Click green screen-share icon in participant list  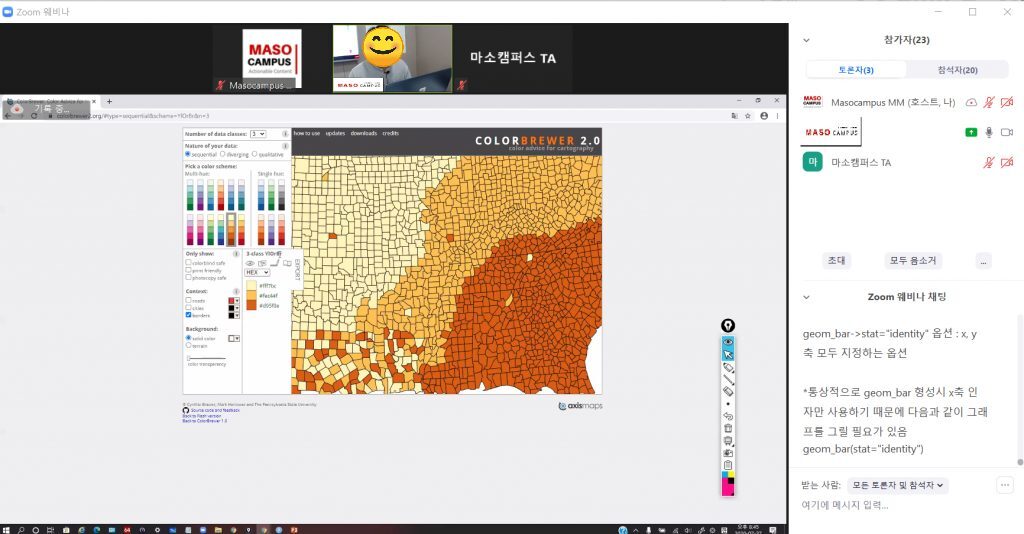tap(970, 132)
